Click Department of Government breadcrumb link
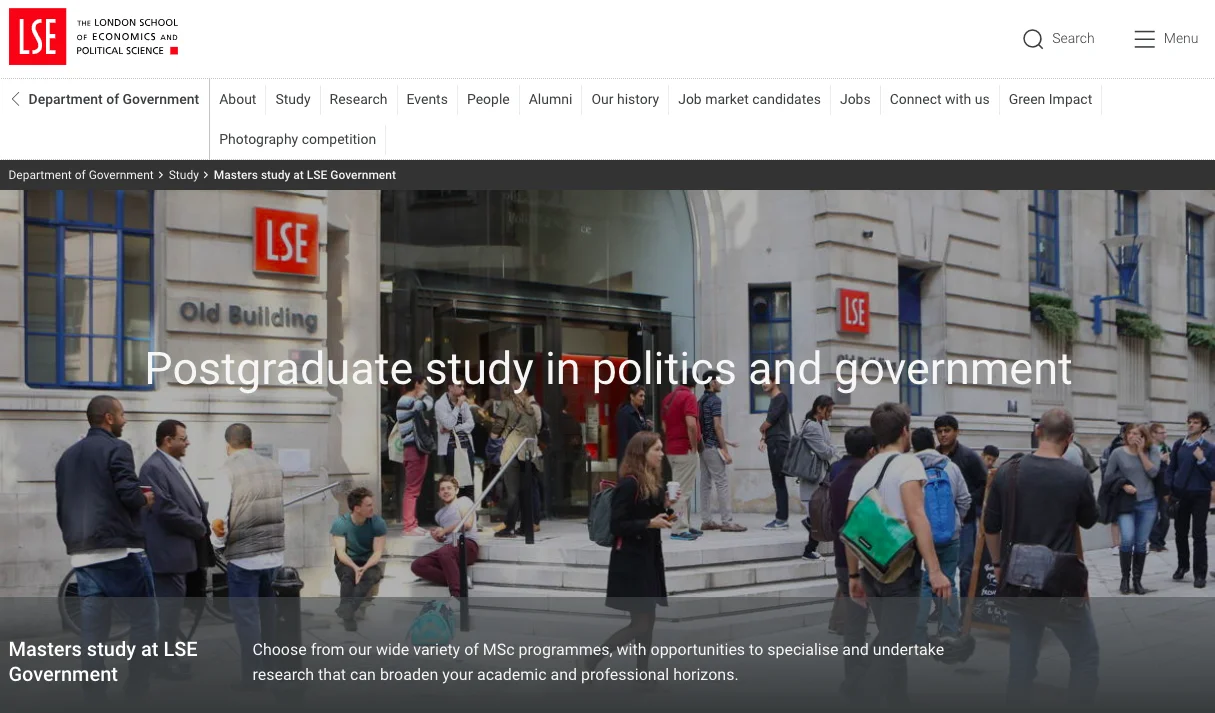The width and height of the screenshot is (1215, 713). (x=81, y=175)
